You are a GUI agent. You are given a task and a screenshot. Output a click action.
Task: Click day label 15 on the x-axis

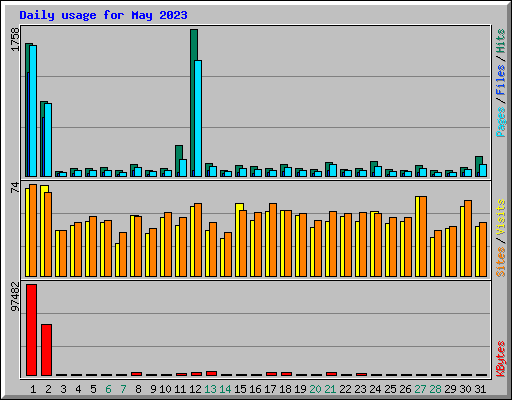coord(240,389)
